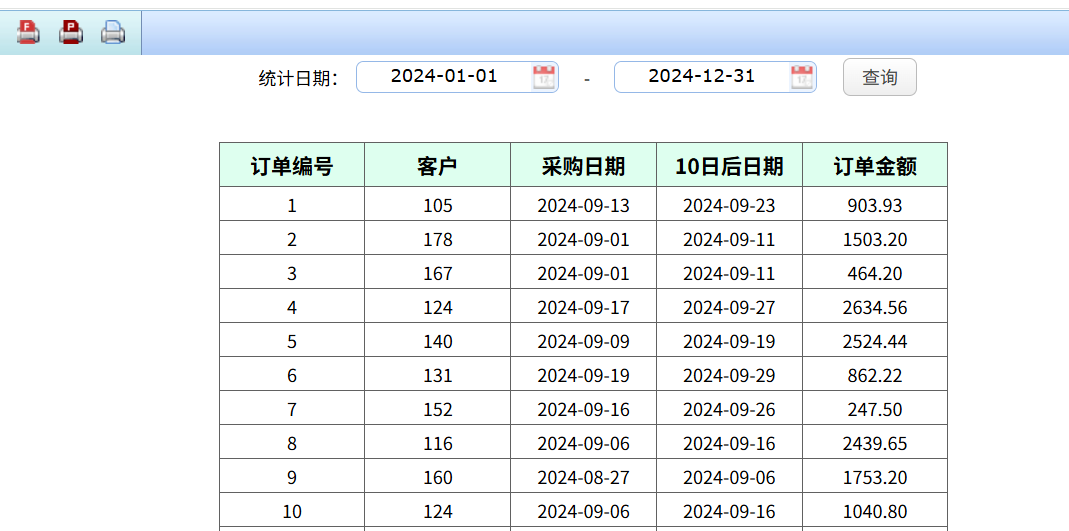Click order number cell 8

292,443
